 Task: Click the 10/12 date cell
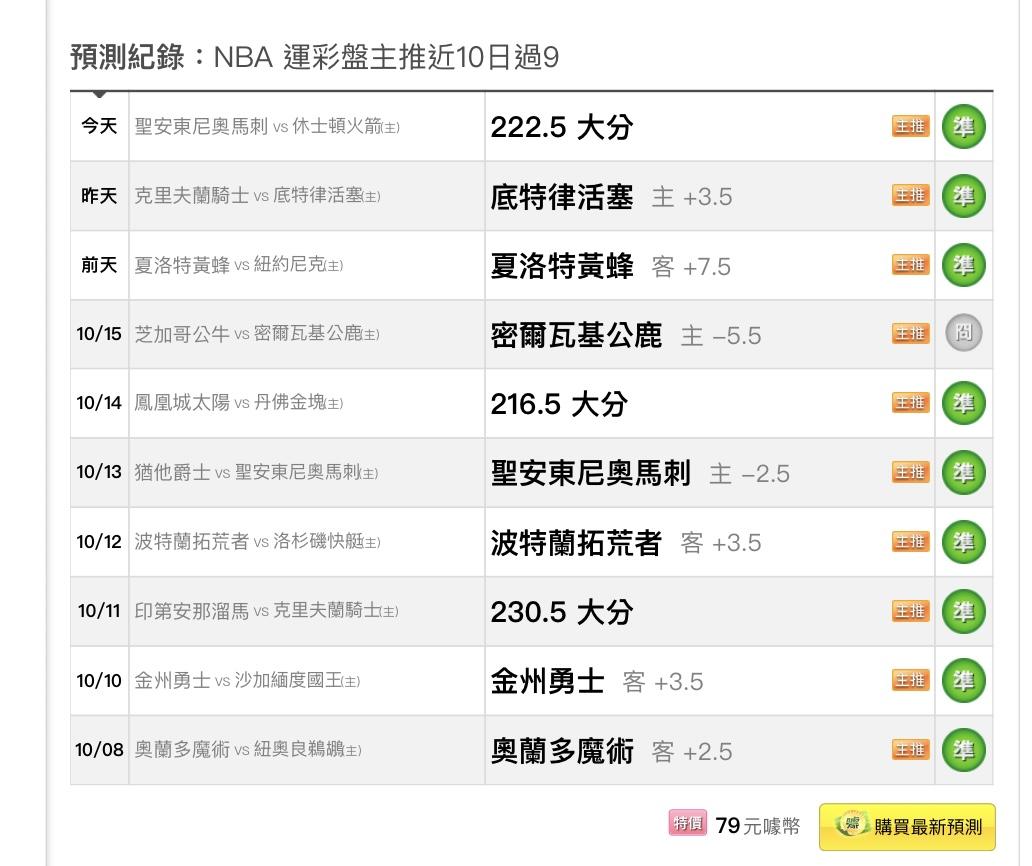click(x=99, y=542)
